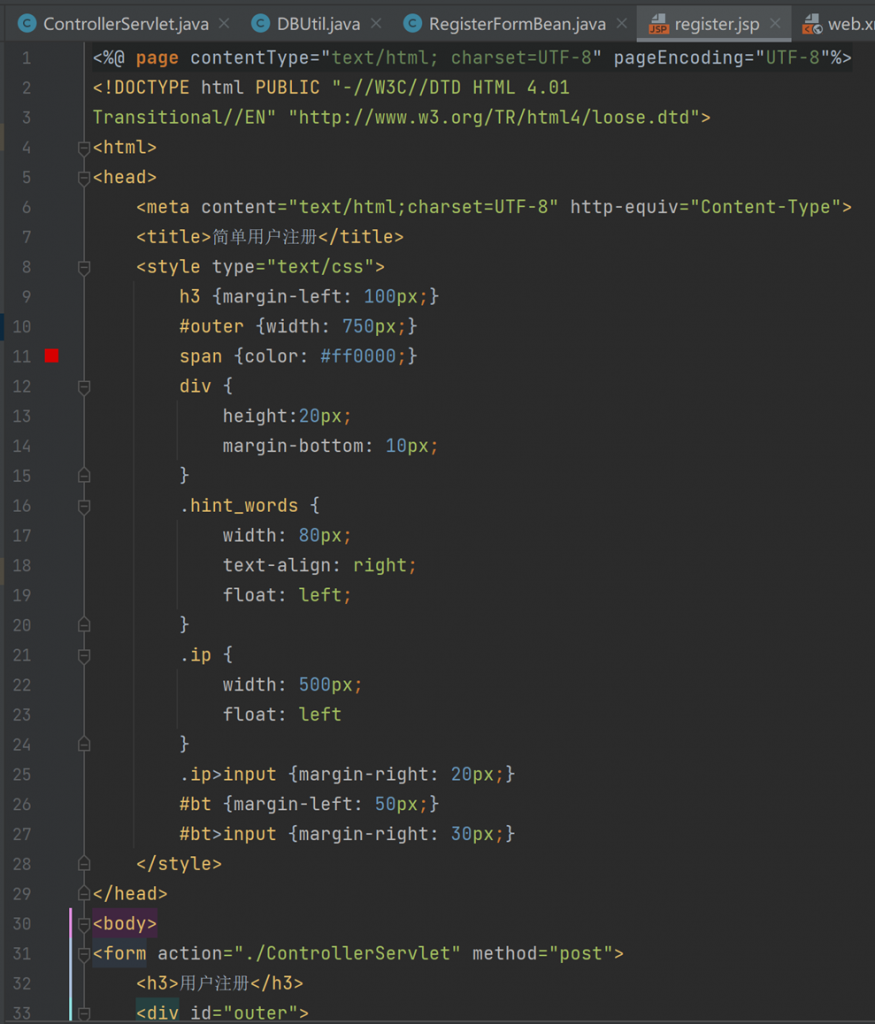Fold the div CSS rule on line 12
875x1024 pixels.
click(x=84, y=387)
